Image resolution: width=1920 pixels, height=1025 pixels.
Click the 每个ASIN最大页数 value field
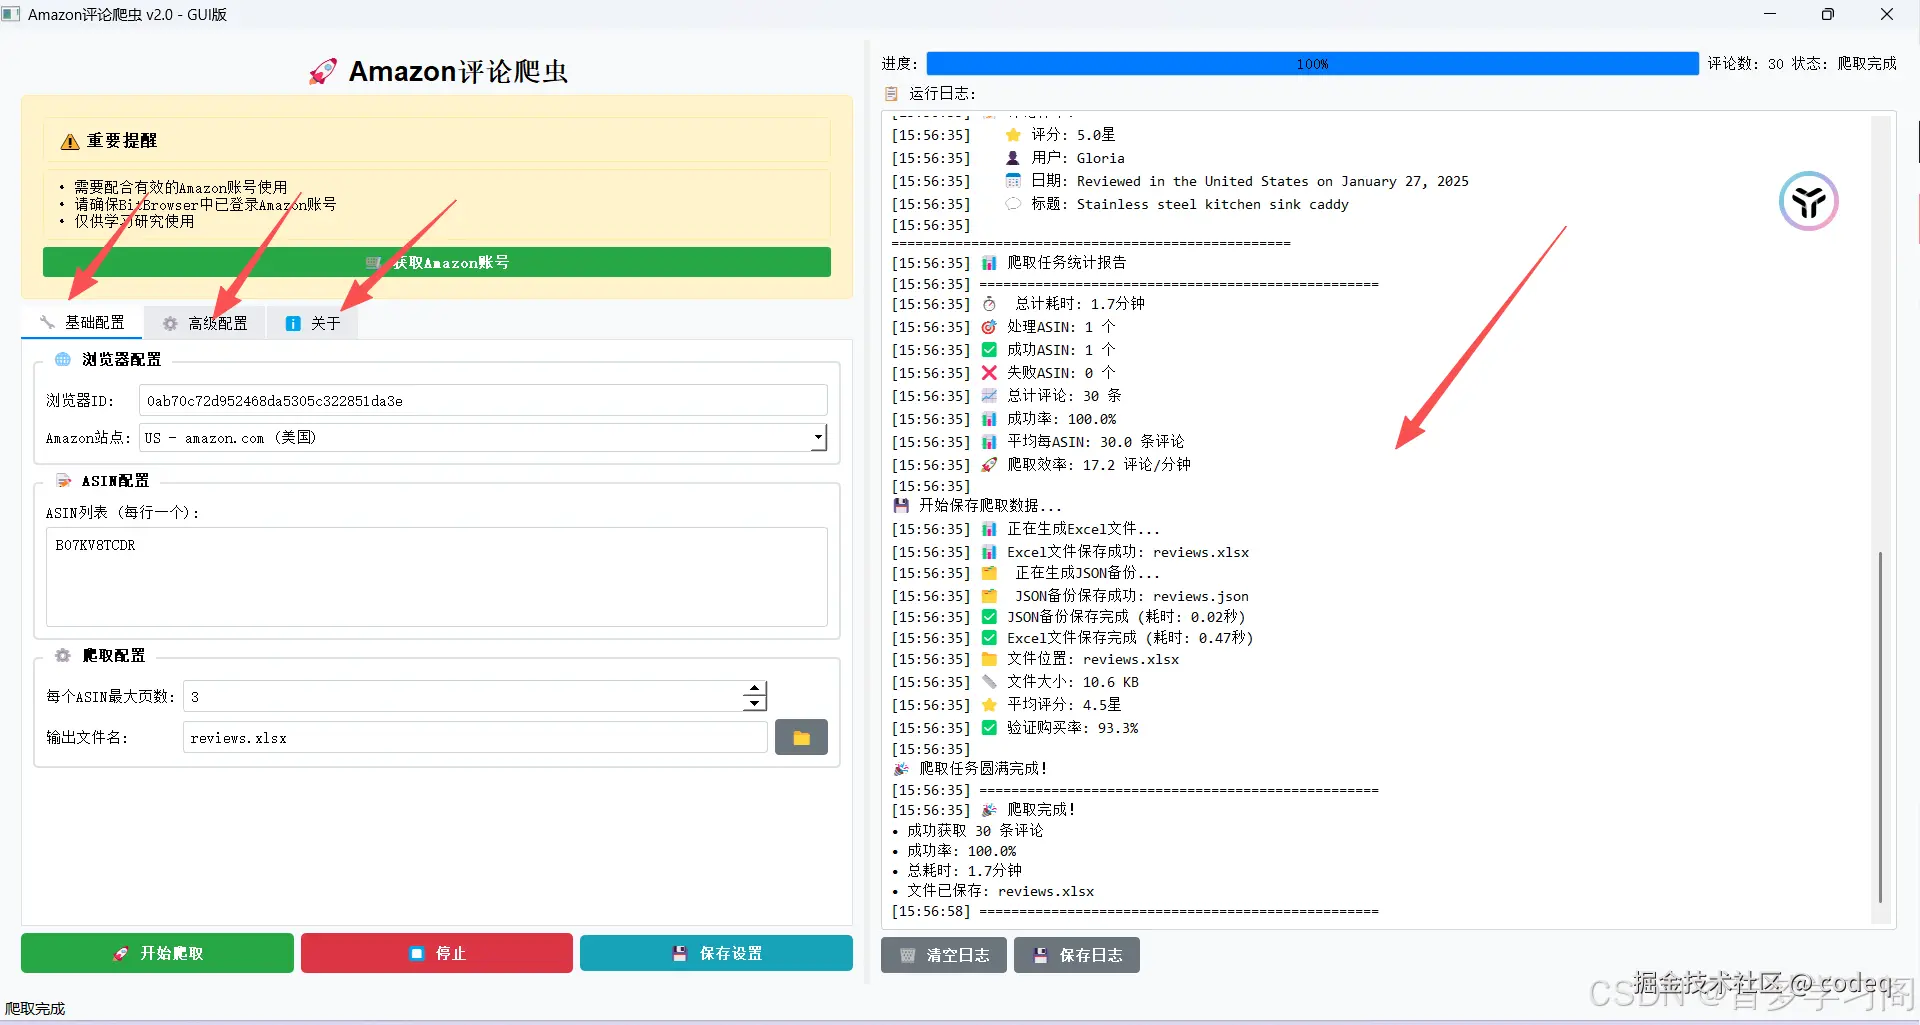(463, 696)
